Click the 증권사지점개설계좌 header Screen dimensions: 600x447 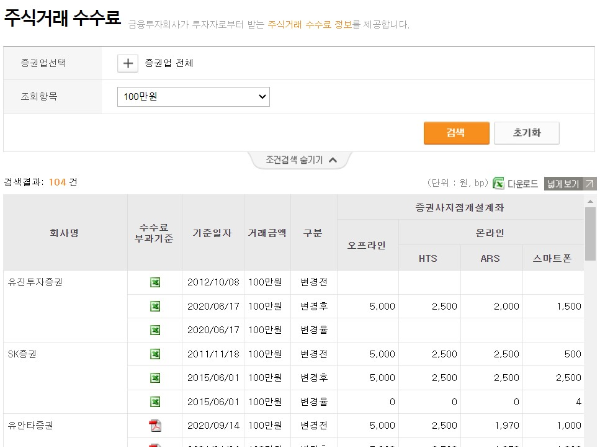pyautogui.click(x=460, y=207)
